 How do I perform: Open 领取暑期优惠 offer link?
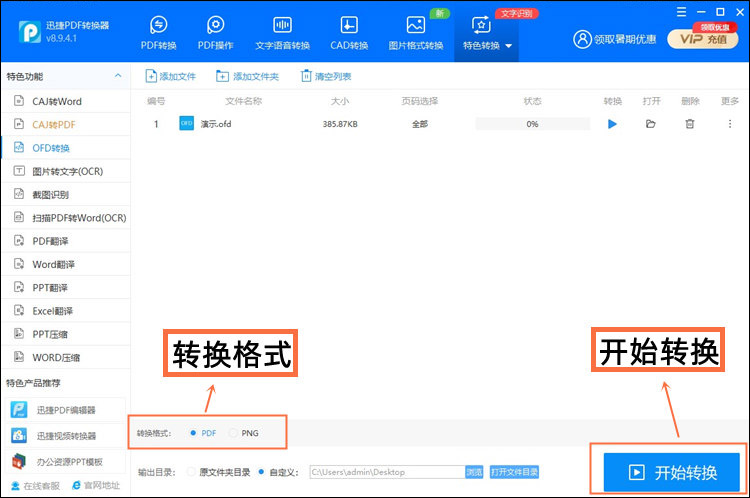625,39
